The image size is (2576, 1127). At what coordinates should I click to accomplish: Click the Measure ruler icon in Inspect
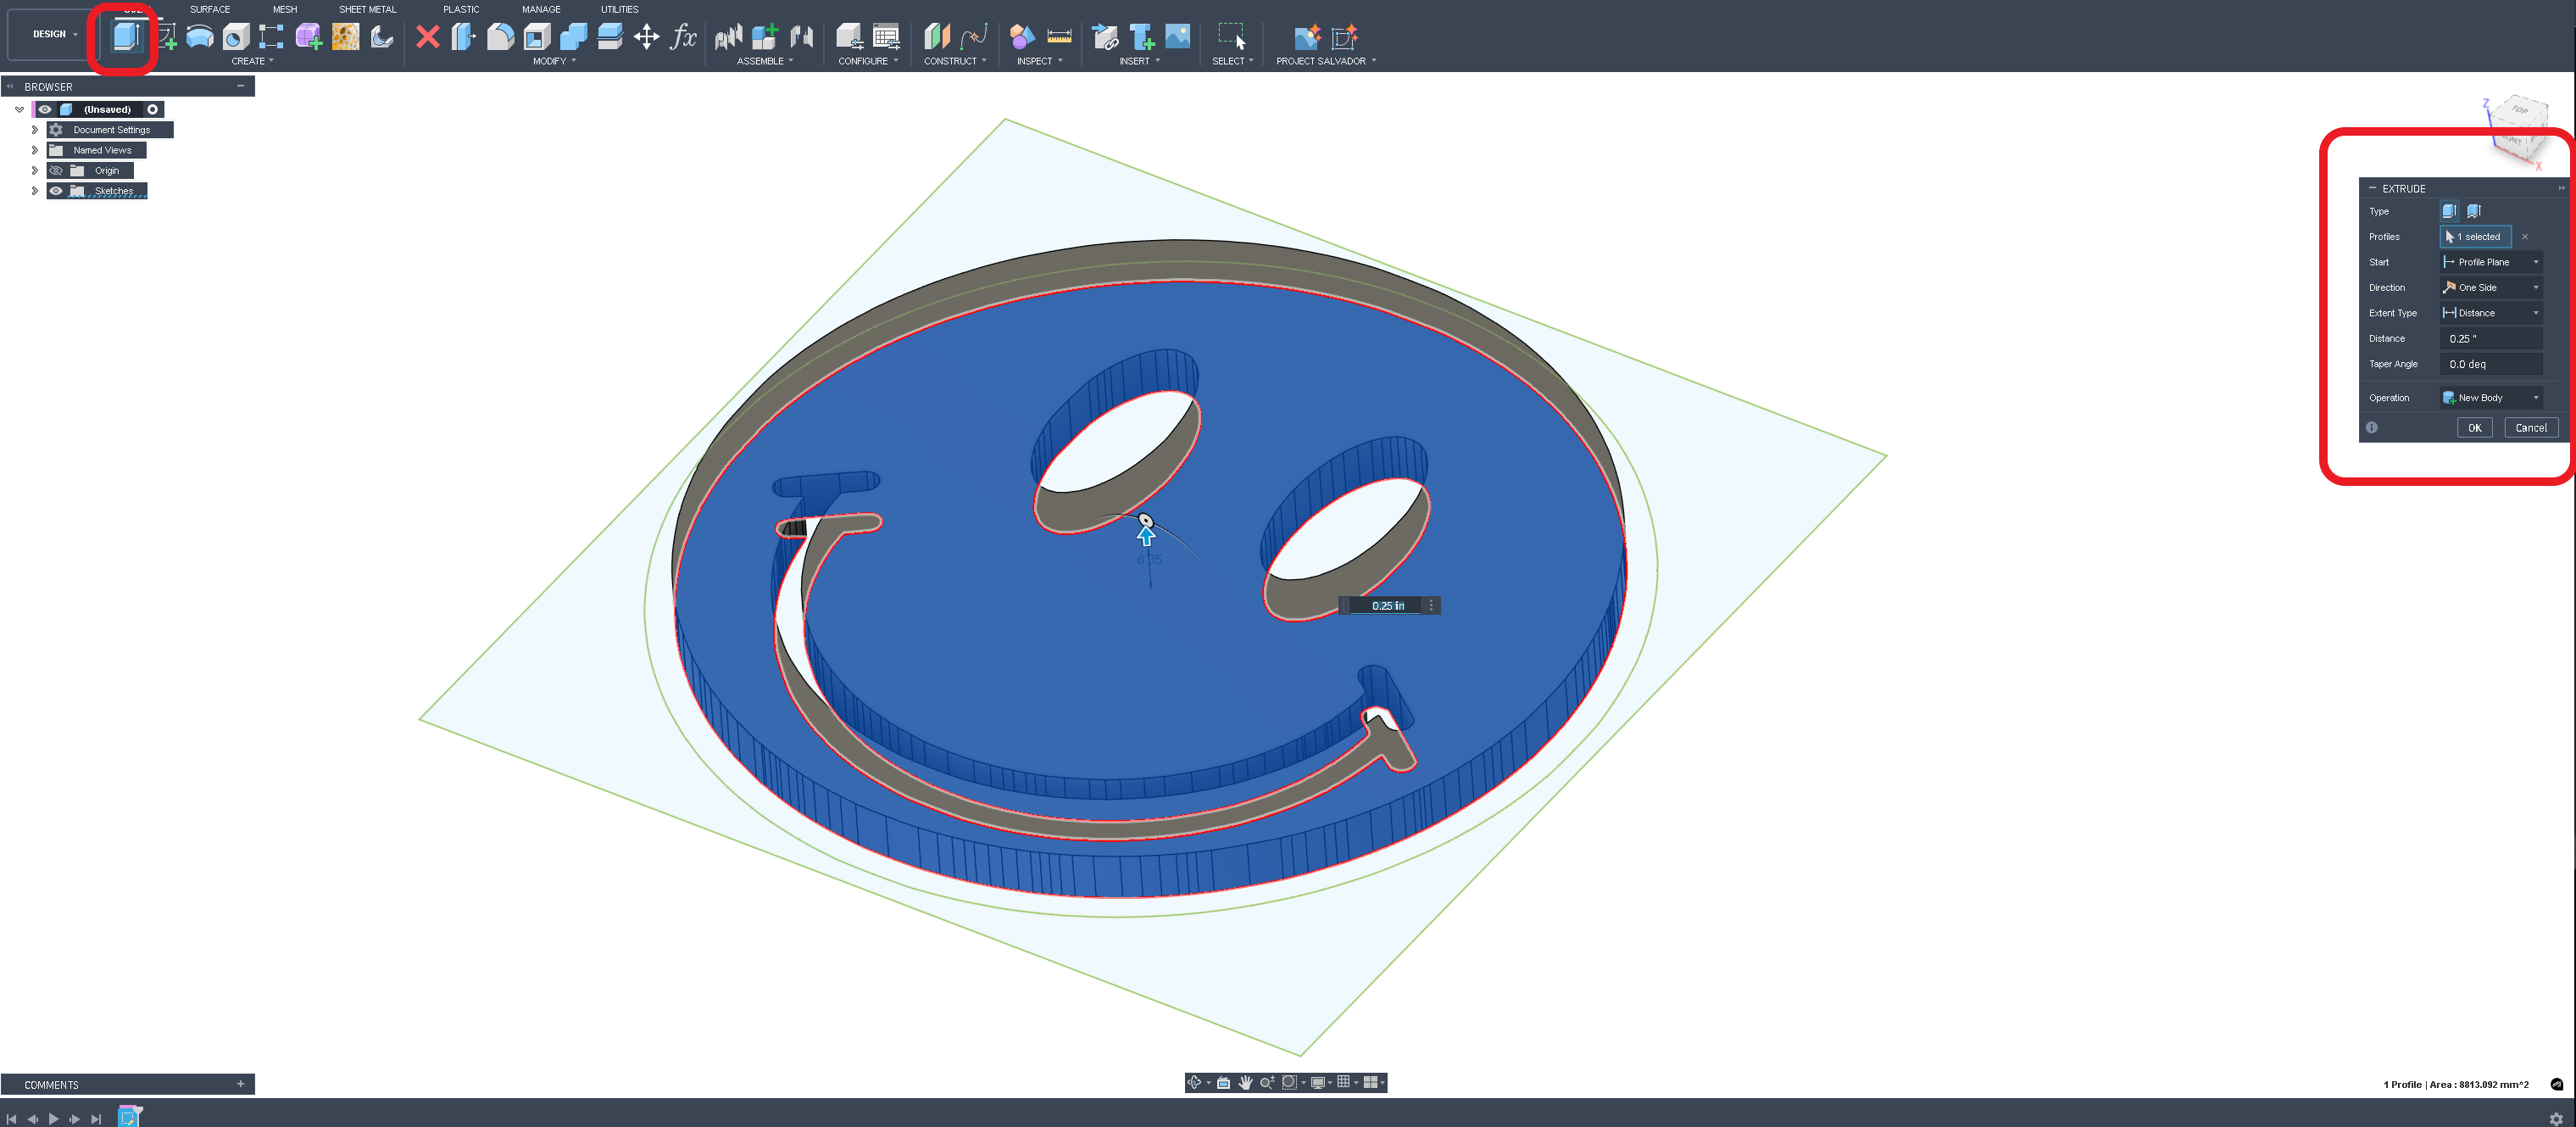tap(1058, 37)
